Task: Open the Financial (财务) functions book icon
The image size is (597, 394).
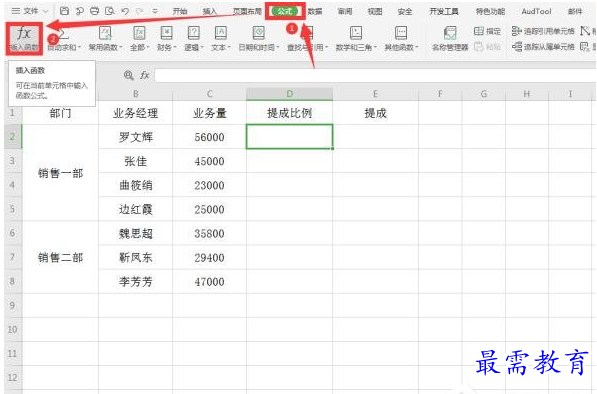Action: coord(166,33)
